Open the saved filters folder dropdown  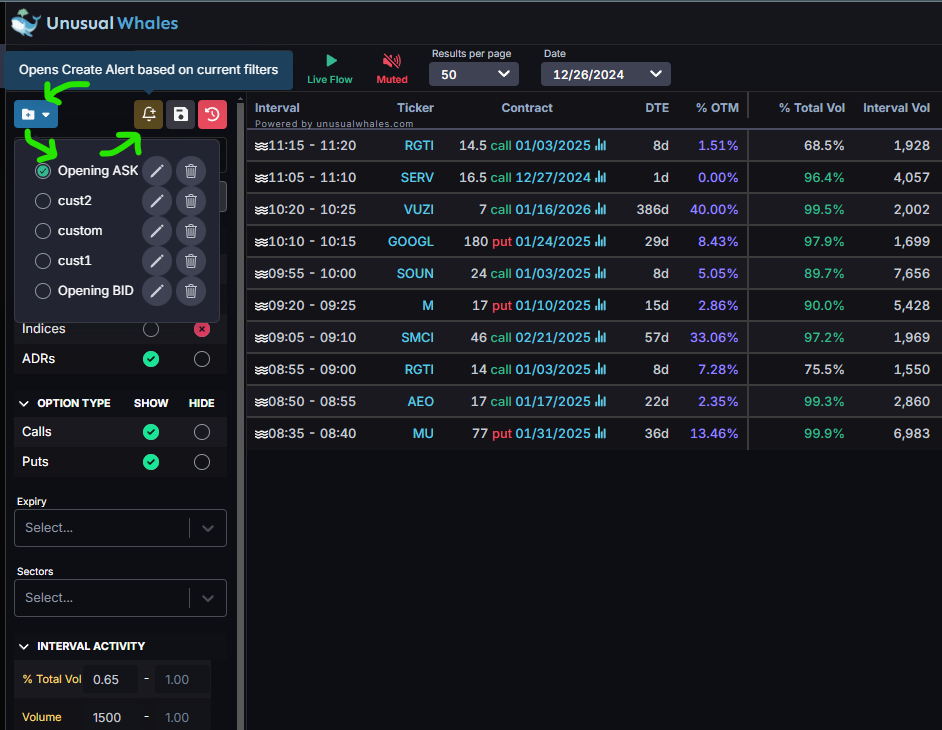36,114
